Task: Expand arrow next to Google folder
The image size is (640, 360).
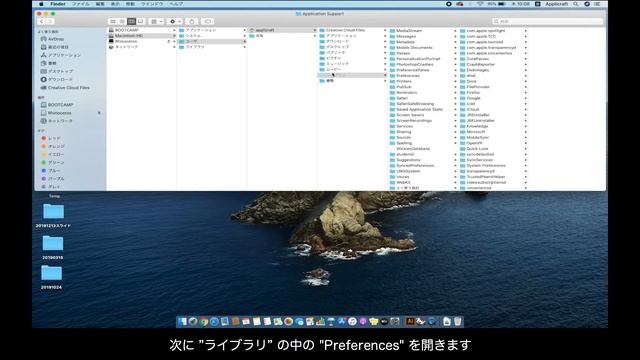Action: (526, 98)
